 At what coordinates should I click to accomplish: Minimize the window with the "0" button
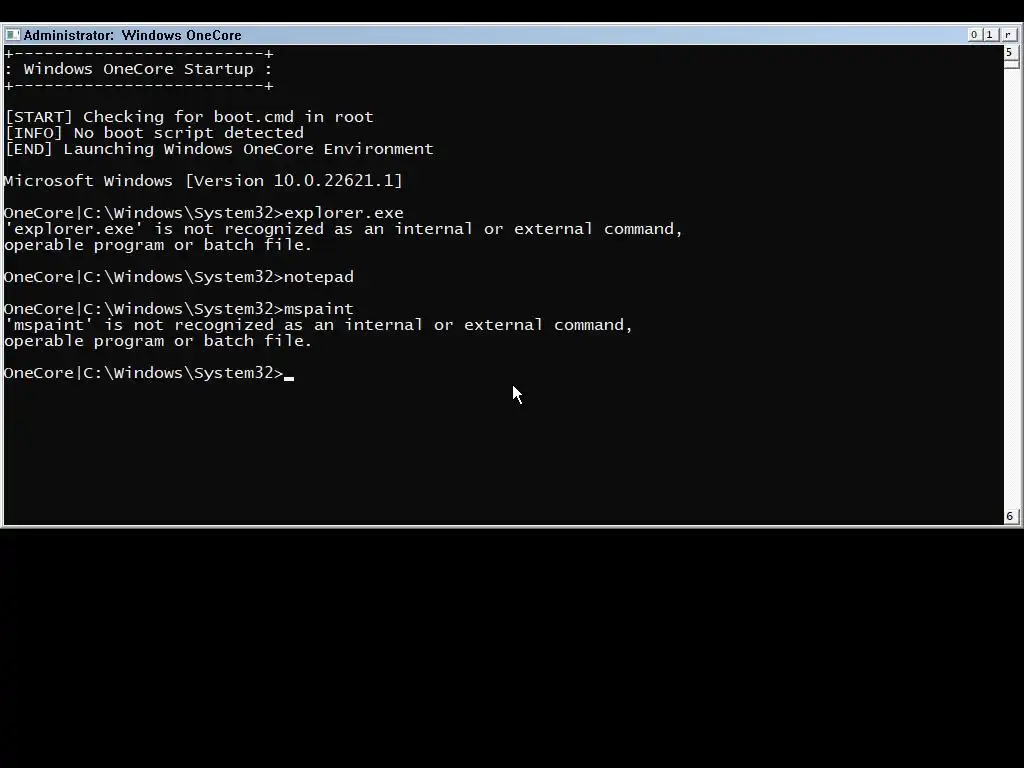point(974,35)
